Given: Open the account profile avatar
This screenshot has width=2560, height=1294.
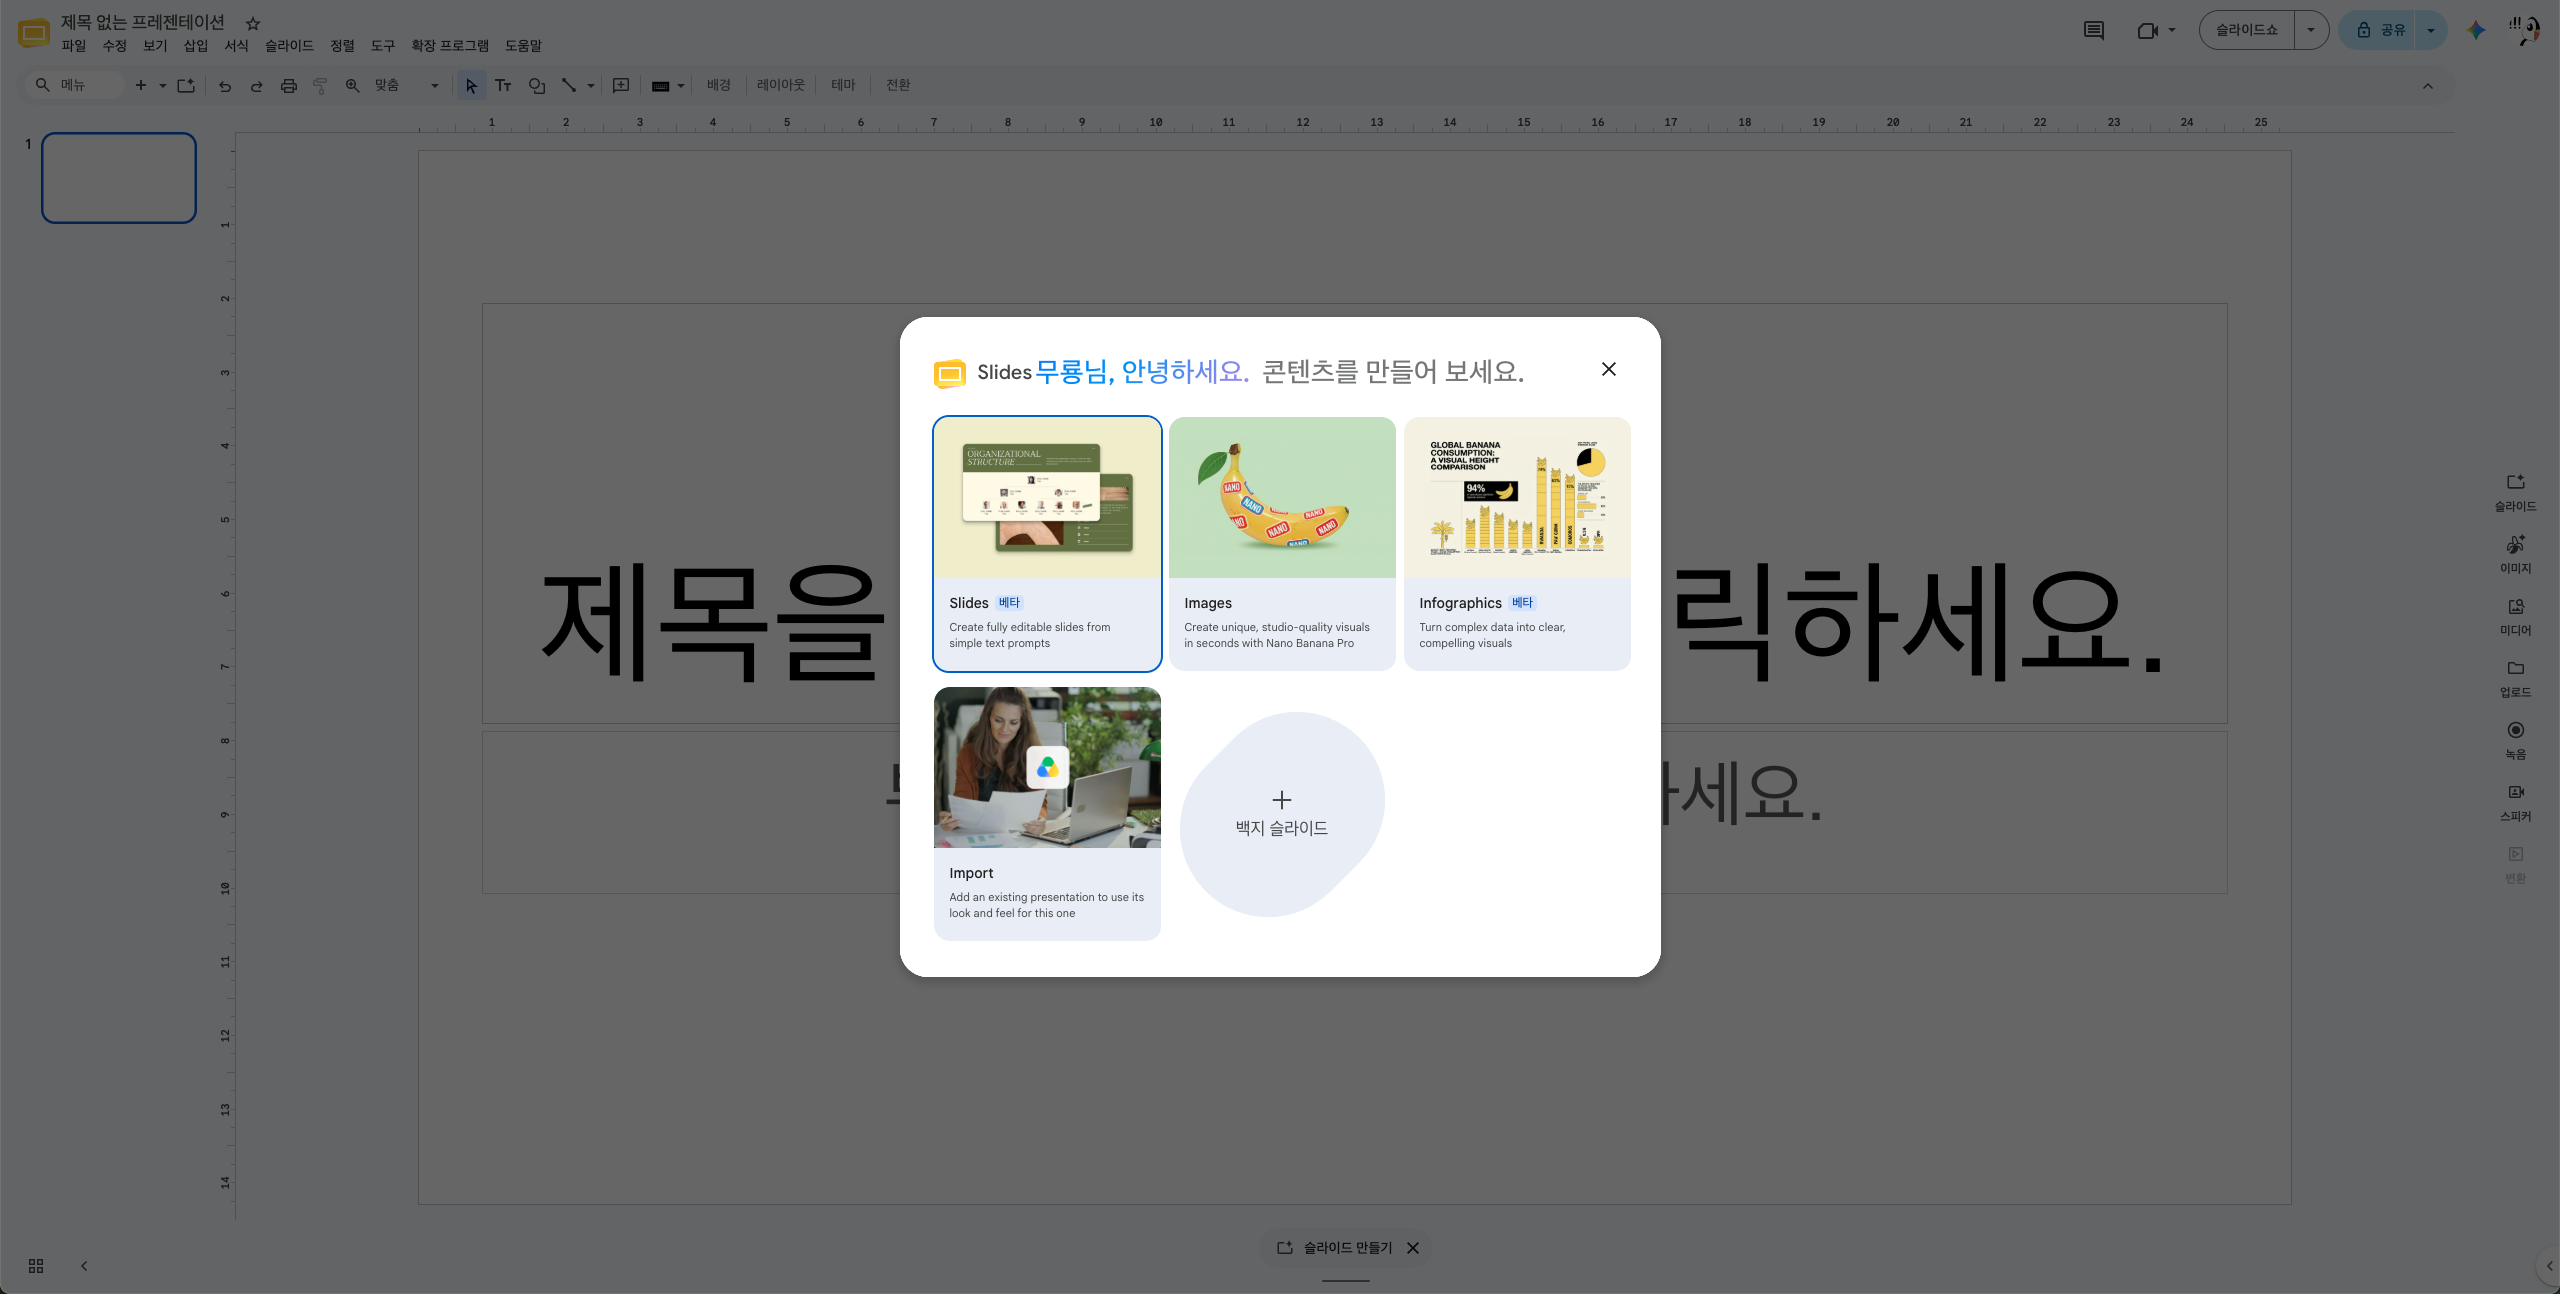Looking at the screenshot, I should (2525, 30).
